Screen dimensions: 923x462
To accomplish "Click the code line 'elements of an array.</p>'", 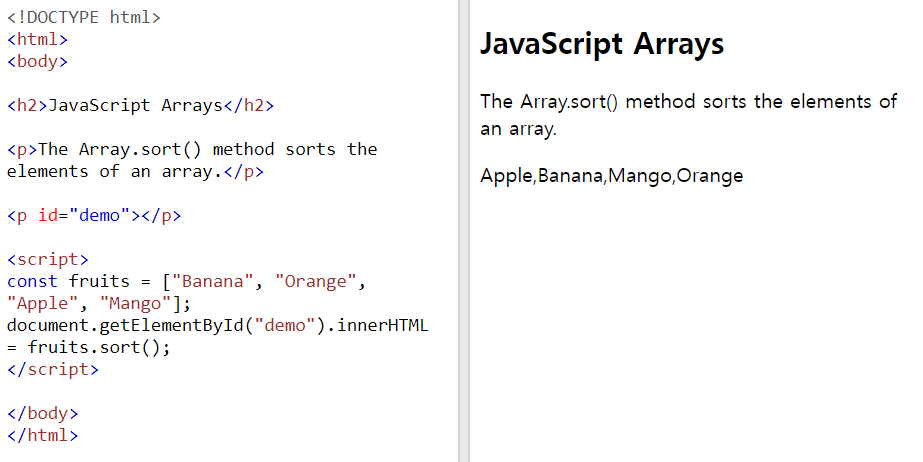I will tap(135, 171).
